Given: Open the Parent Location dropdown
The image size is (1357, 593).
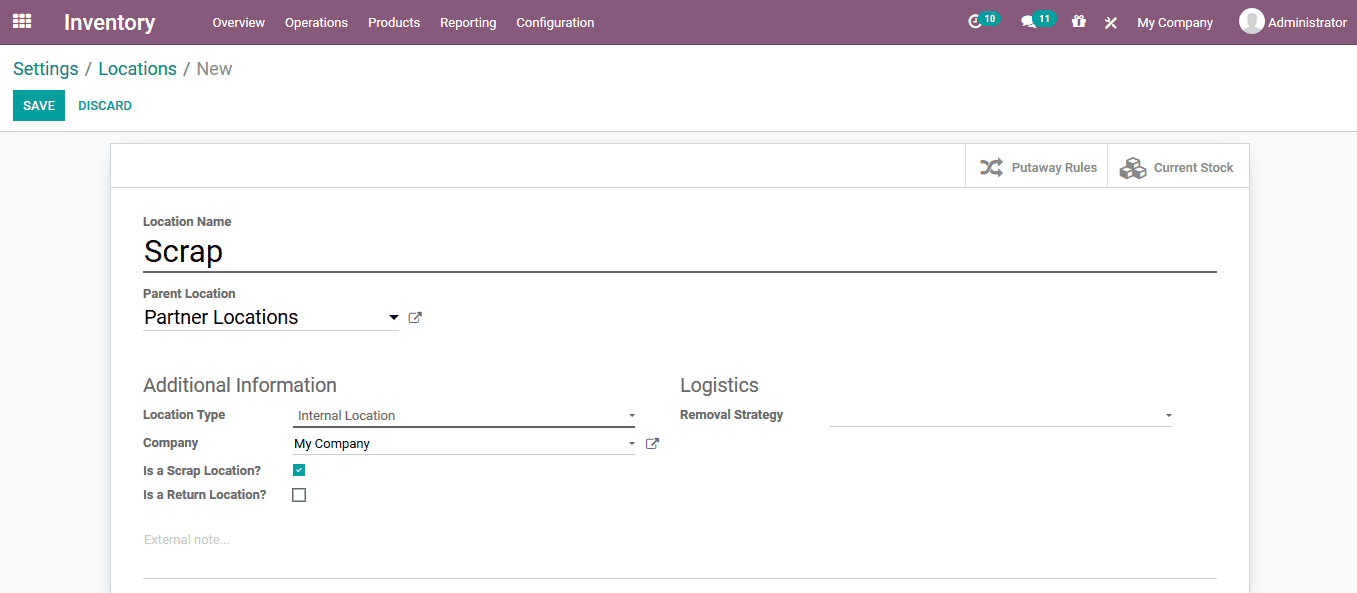Looking at the screenshot, I should pos(394,317).
